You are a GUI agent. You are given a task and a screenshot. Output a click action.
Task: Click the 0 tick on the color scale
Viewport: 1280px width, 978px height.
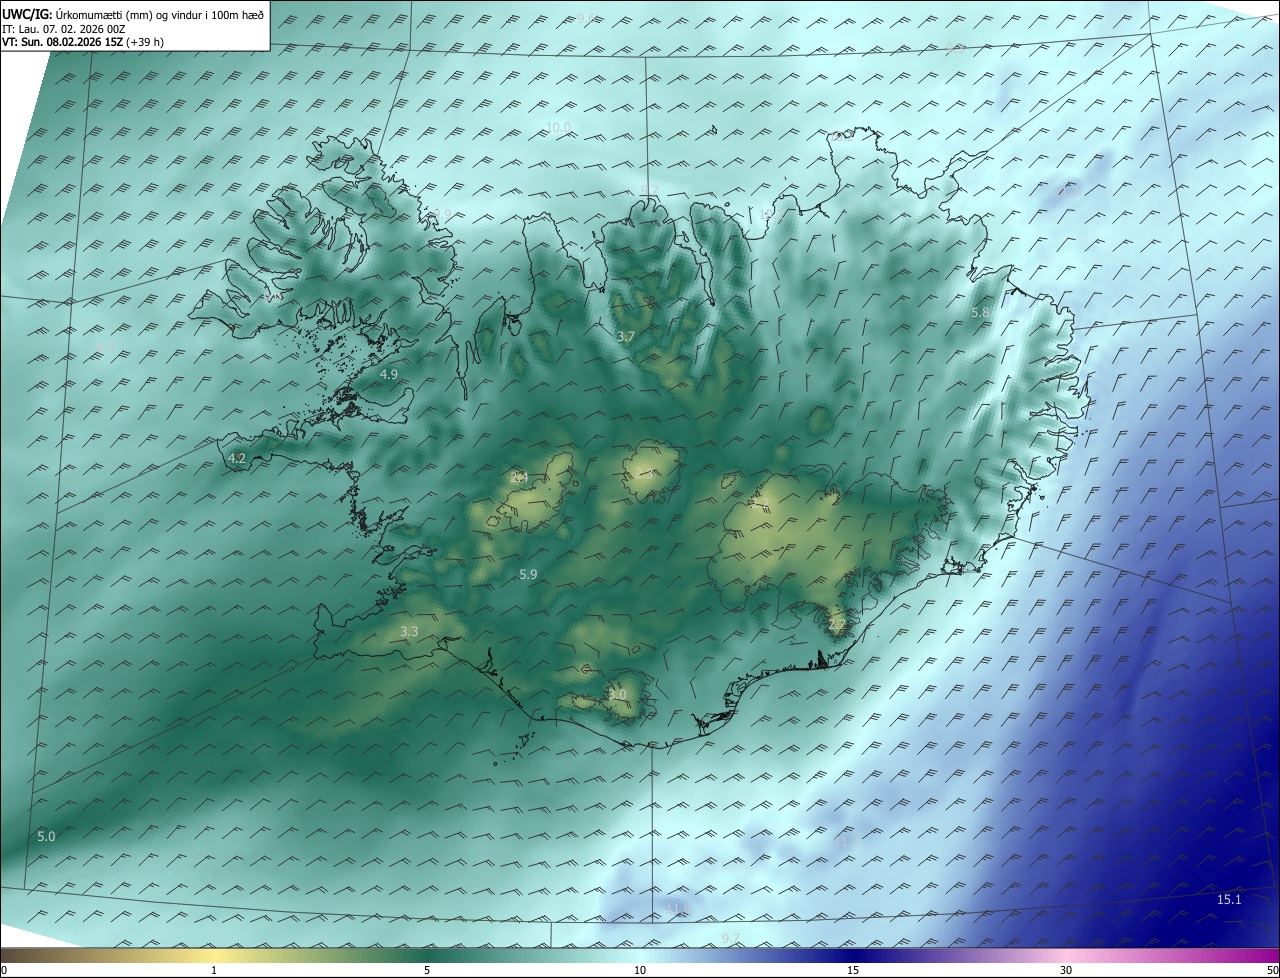coord(4,970)
